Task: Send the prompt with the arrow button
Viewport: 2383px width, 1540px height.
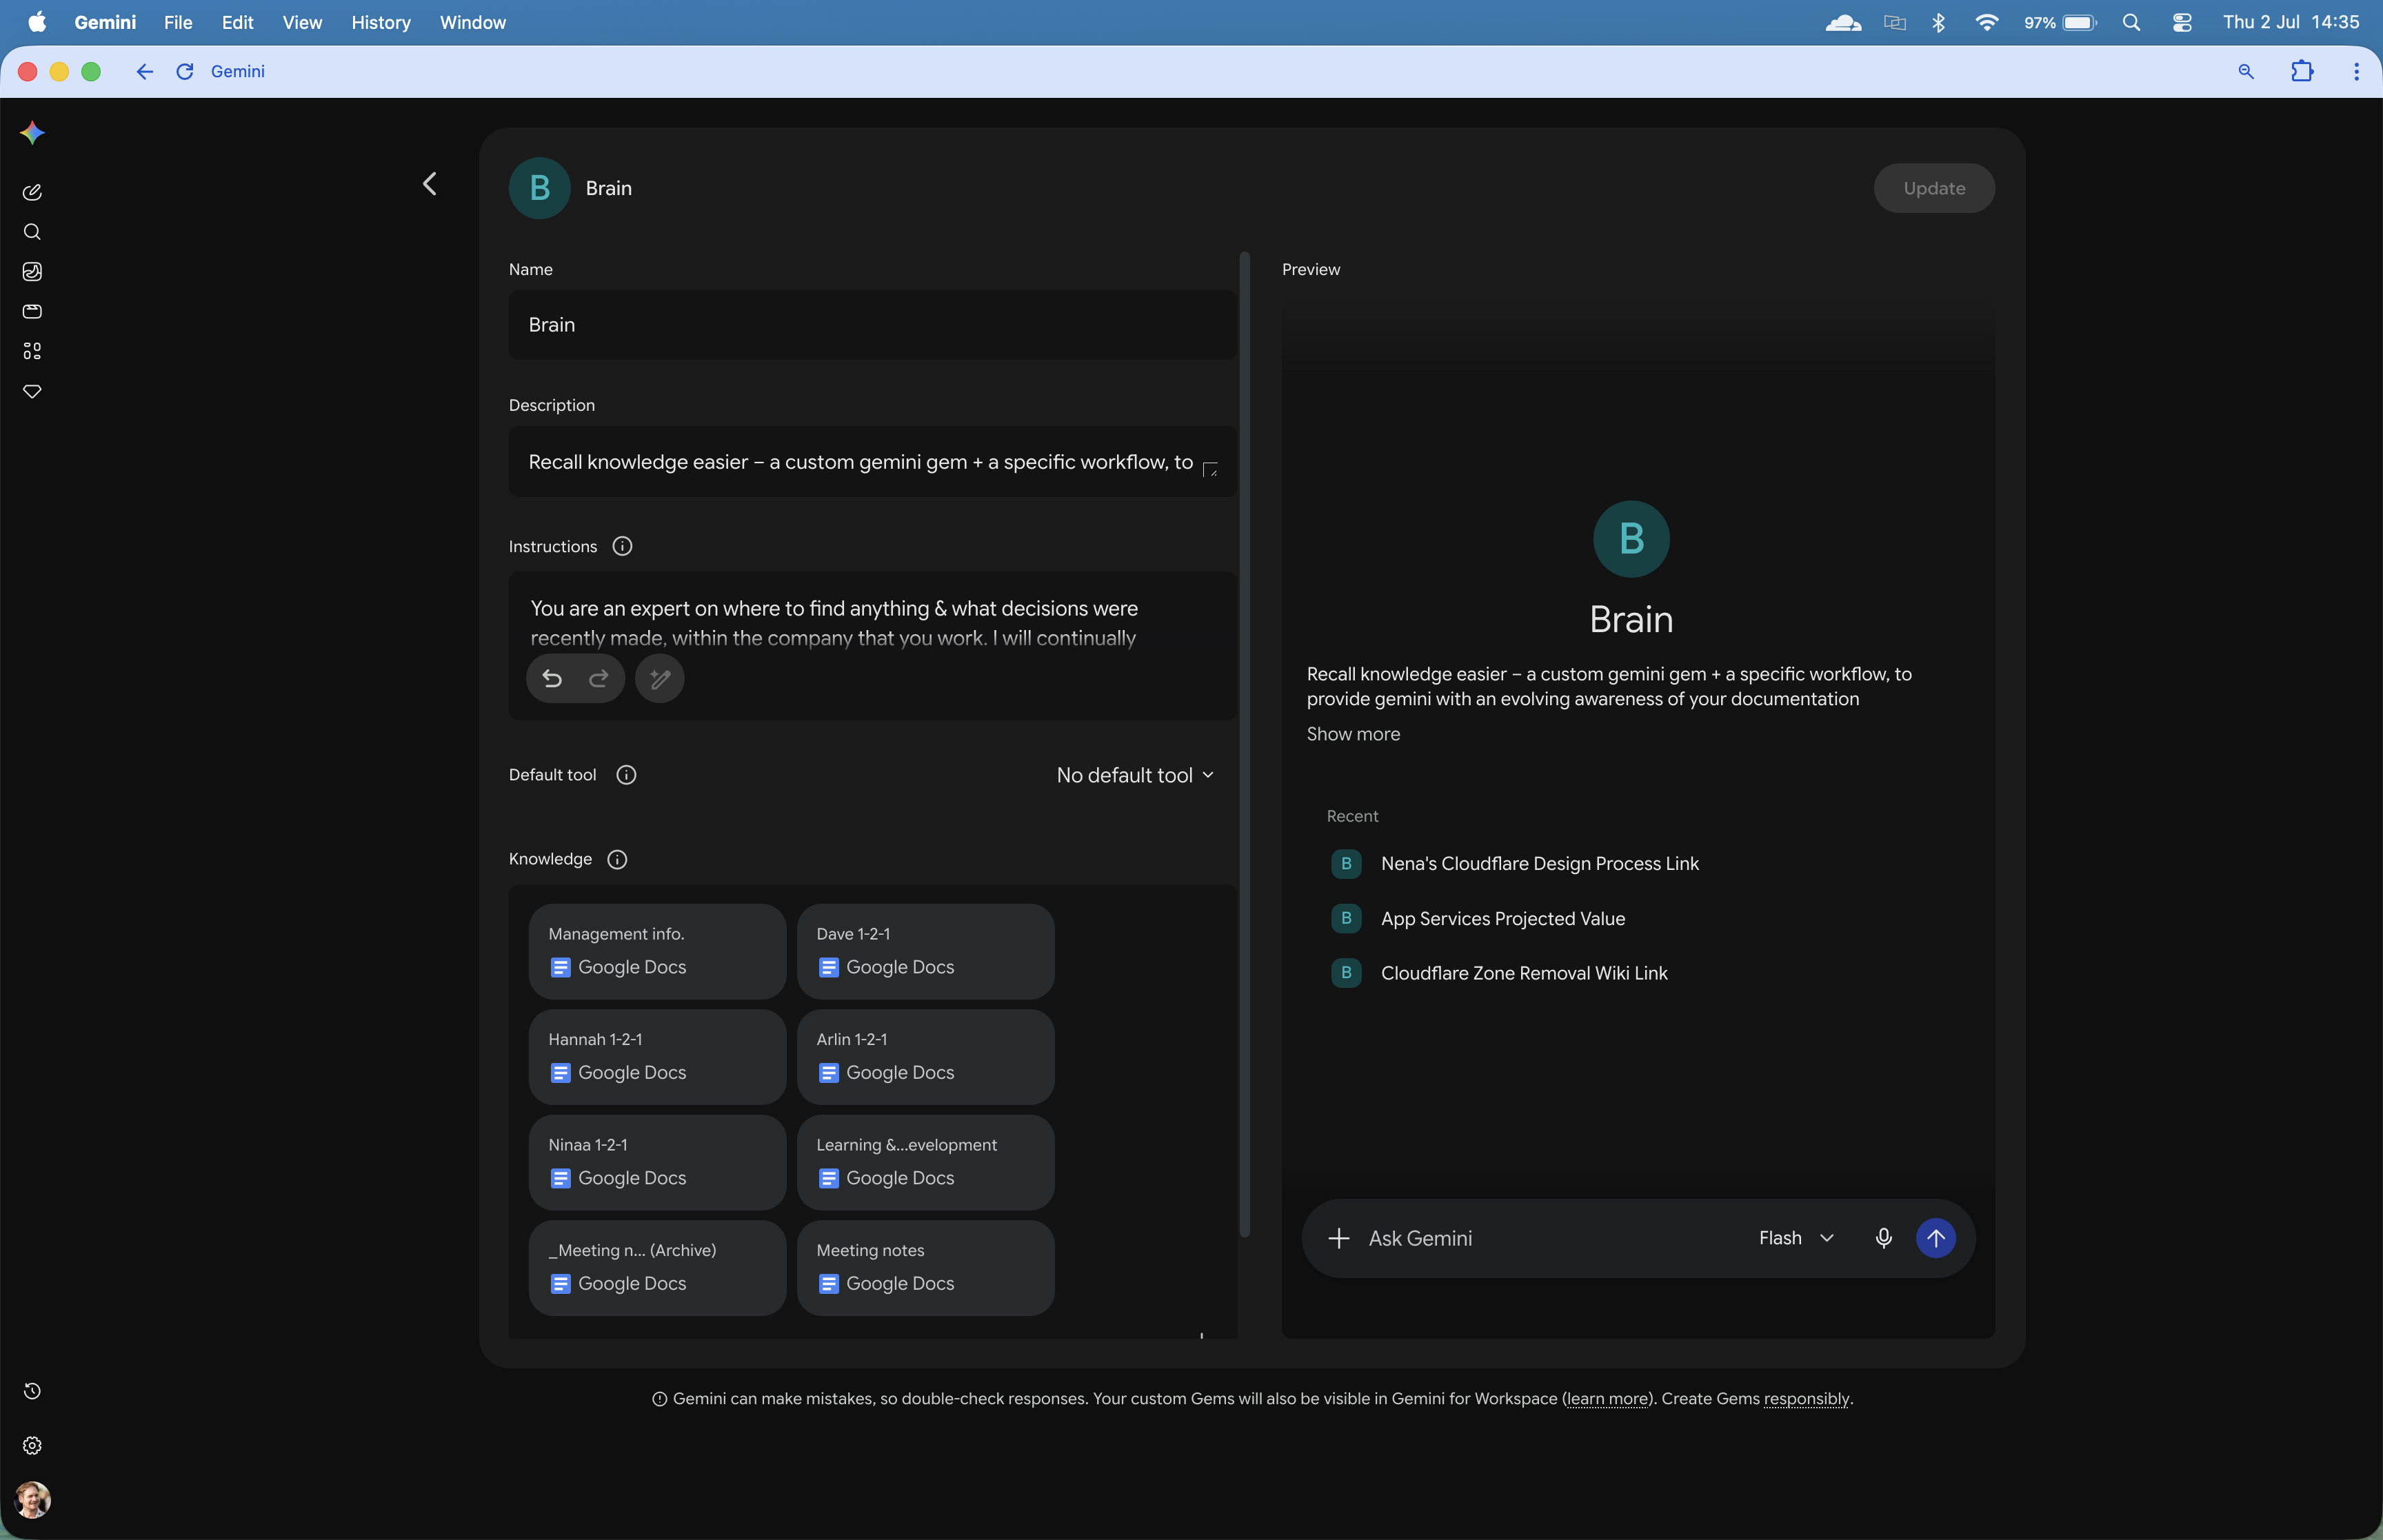Action: 1936,1238
